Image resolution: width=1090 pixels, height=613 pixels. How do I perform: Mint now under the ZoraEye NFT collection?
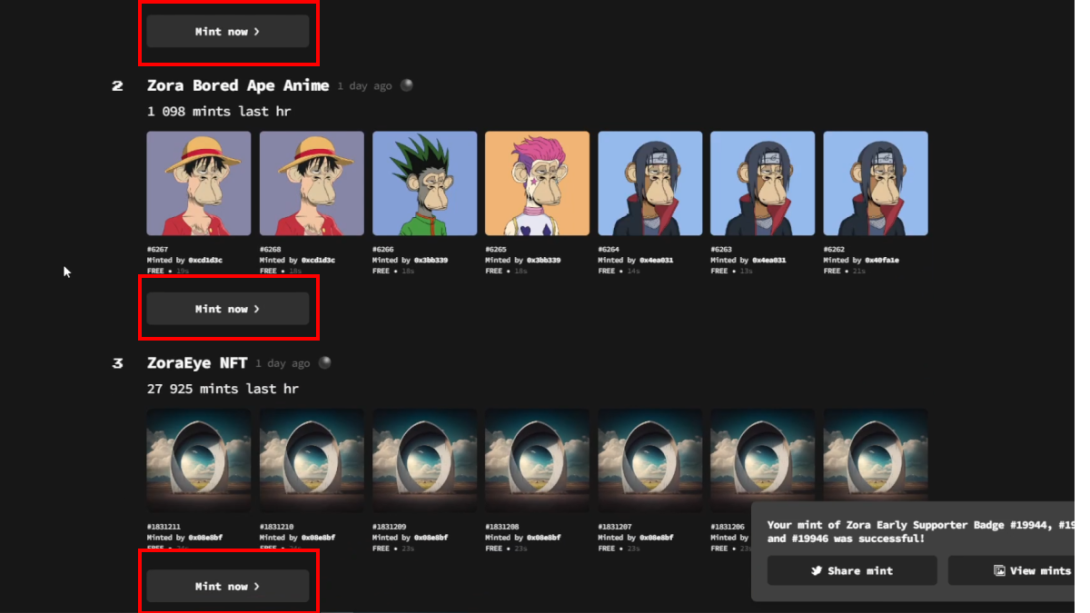coord(228,586)
